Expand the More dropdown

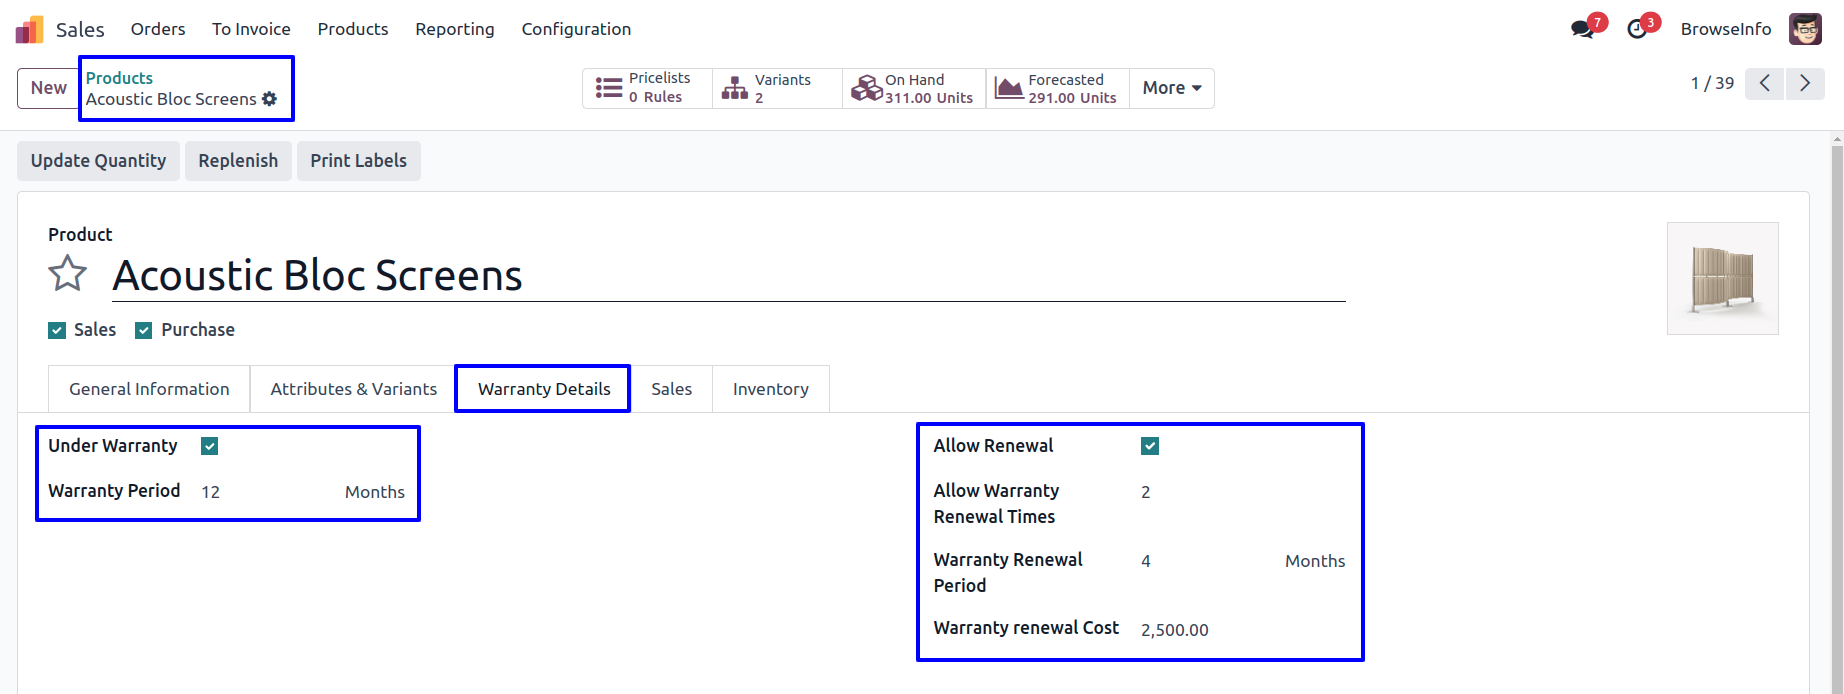click(1171, 88)
